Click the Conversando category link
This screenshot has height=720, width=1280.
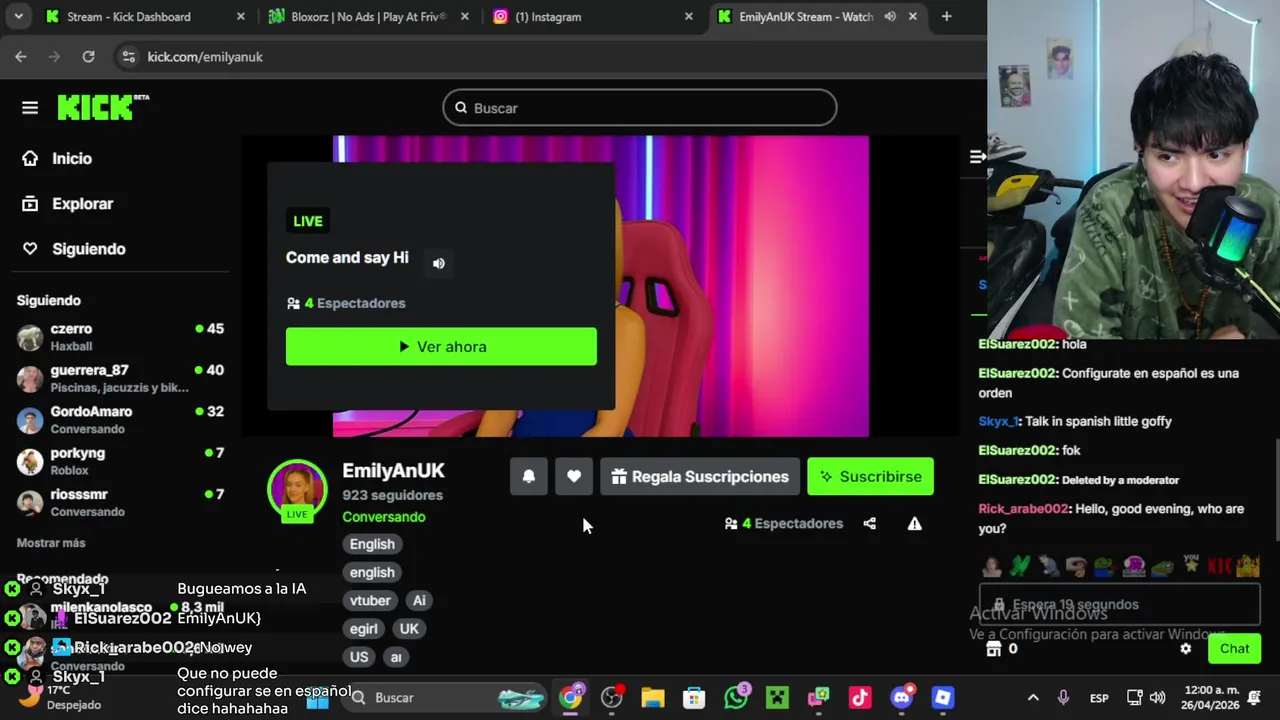[384, 517]
